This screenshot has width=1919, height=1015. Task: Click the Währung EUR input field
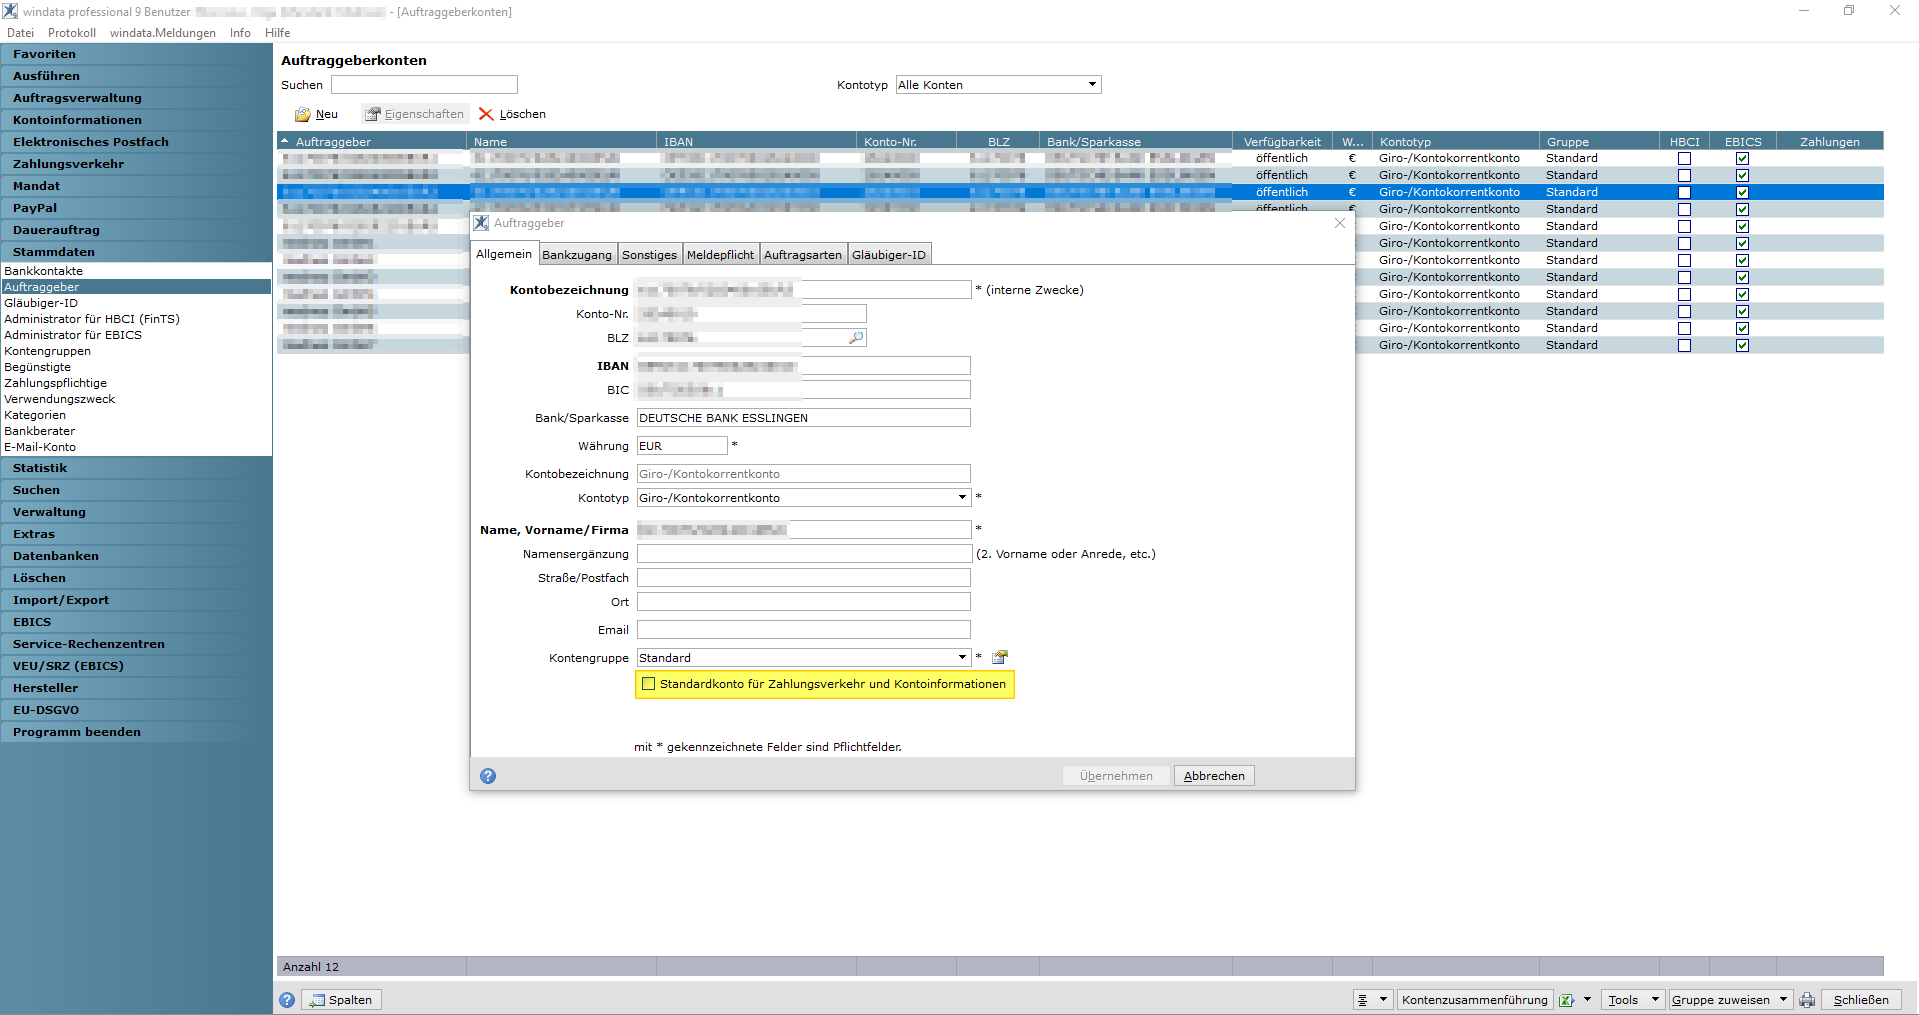(682, 446)
